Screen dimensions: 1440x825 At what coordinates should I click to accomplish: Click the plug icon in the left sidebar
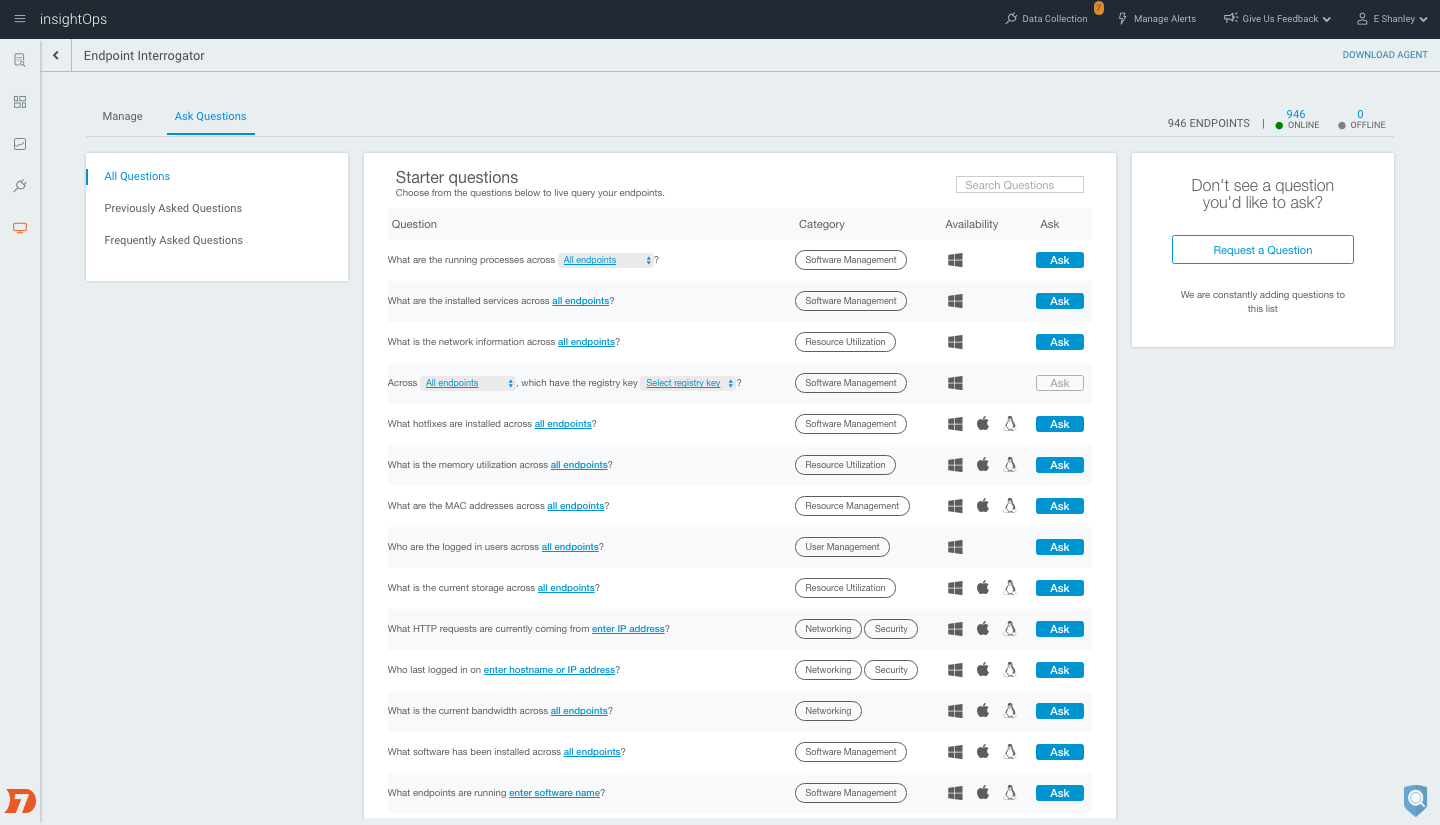[x=20, y=186]
